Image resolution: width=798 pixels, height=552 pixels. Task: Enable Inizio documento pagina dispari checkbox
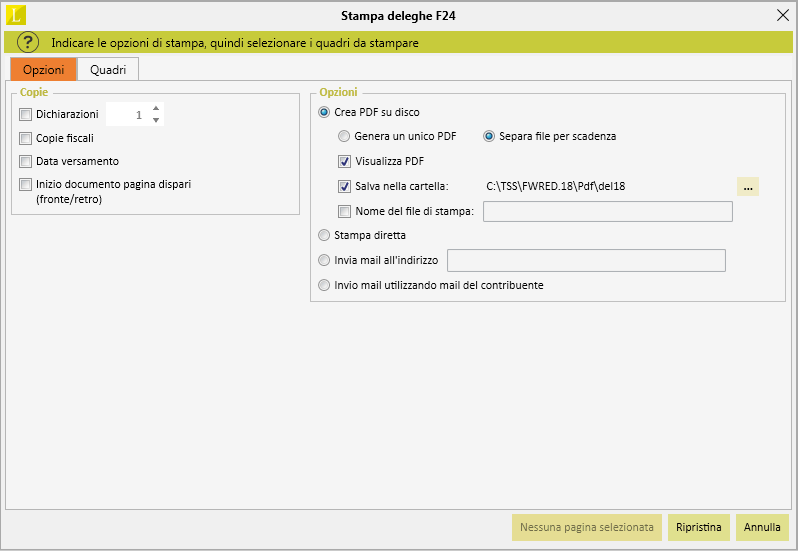click(25, 184)
